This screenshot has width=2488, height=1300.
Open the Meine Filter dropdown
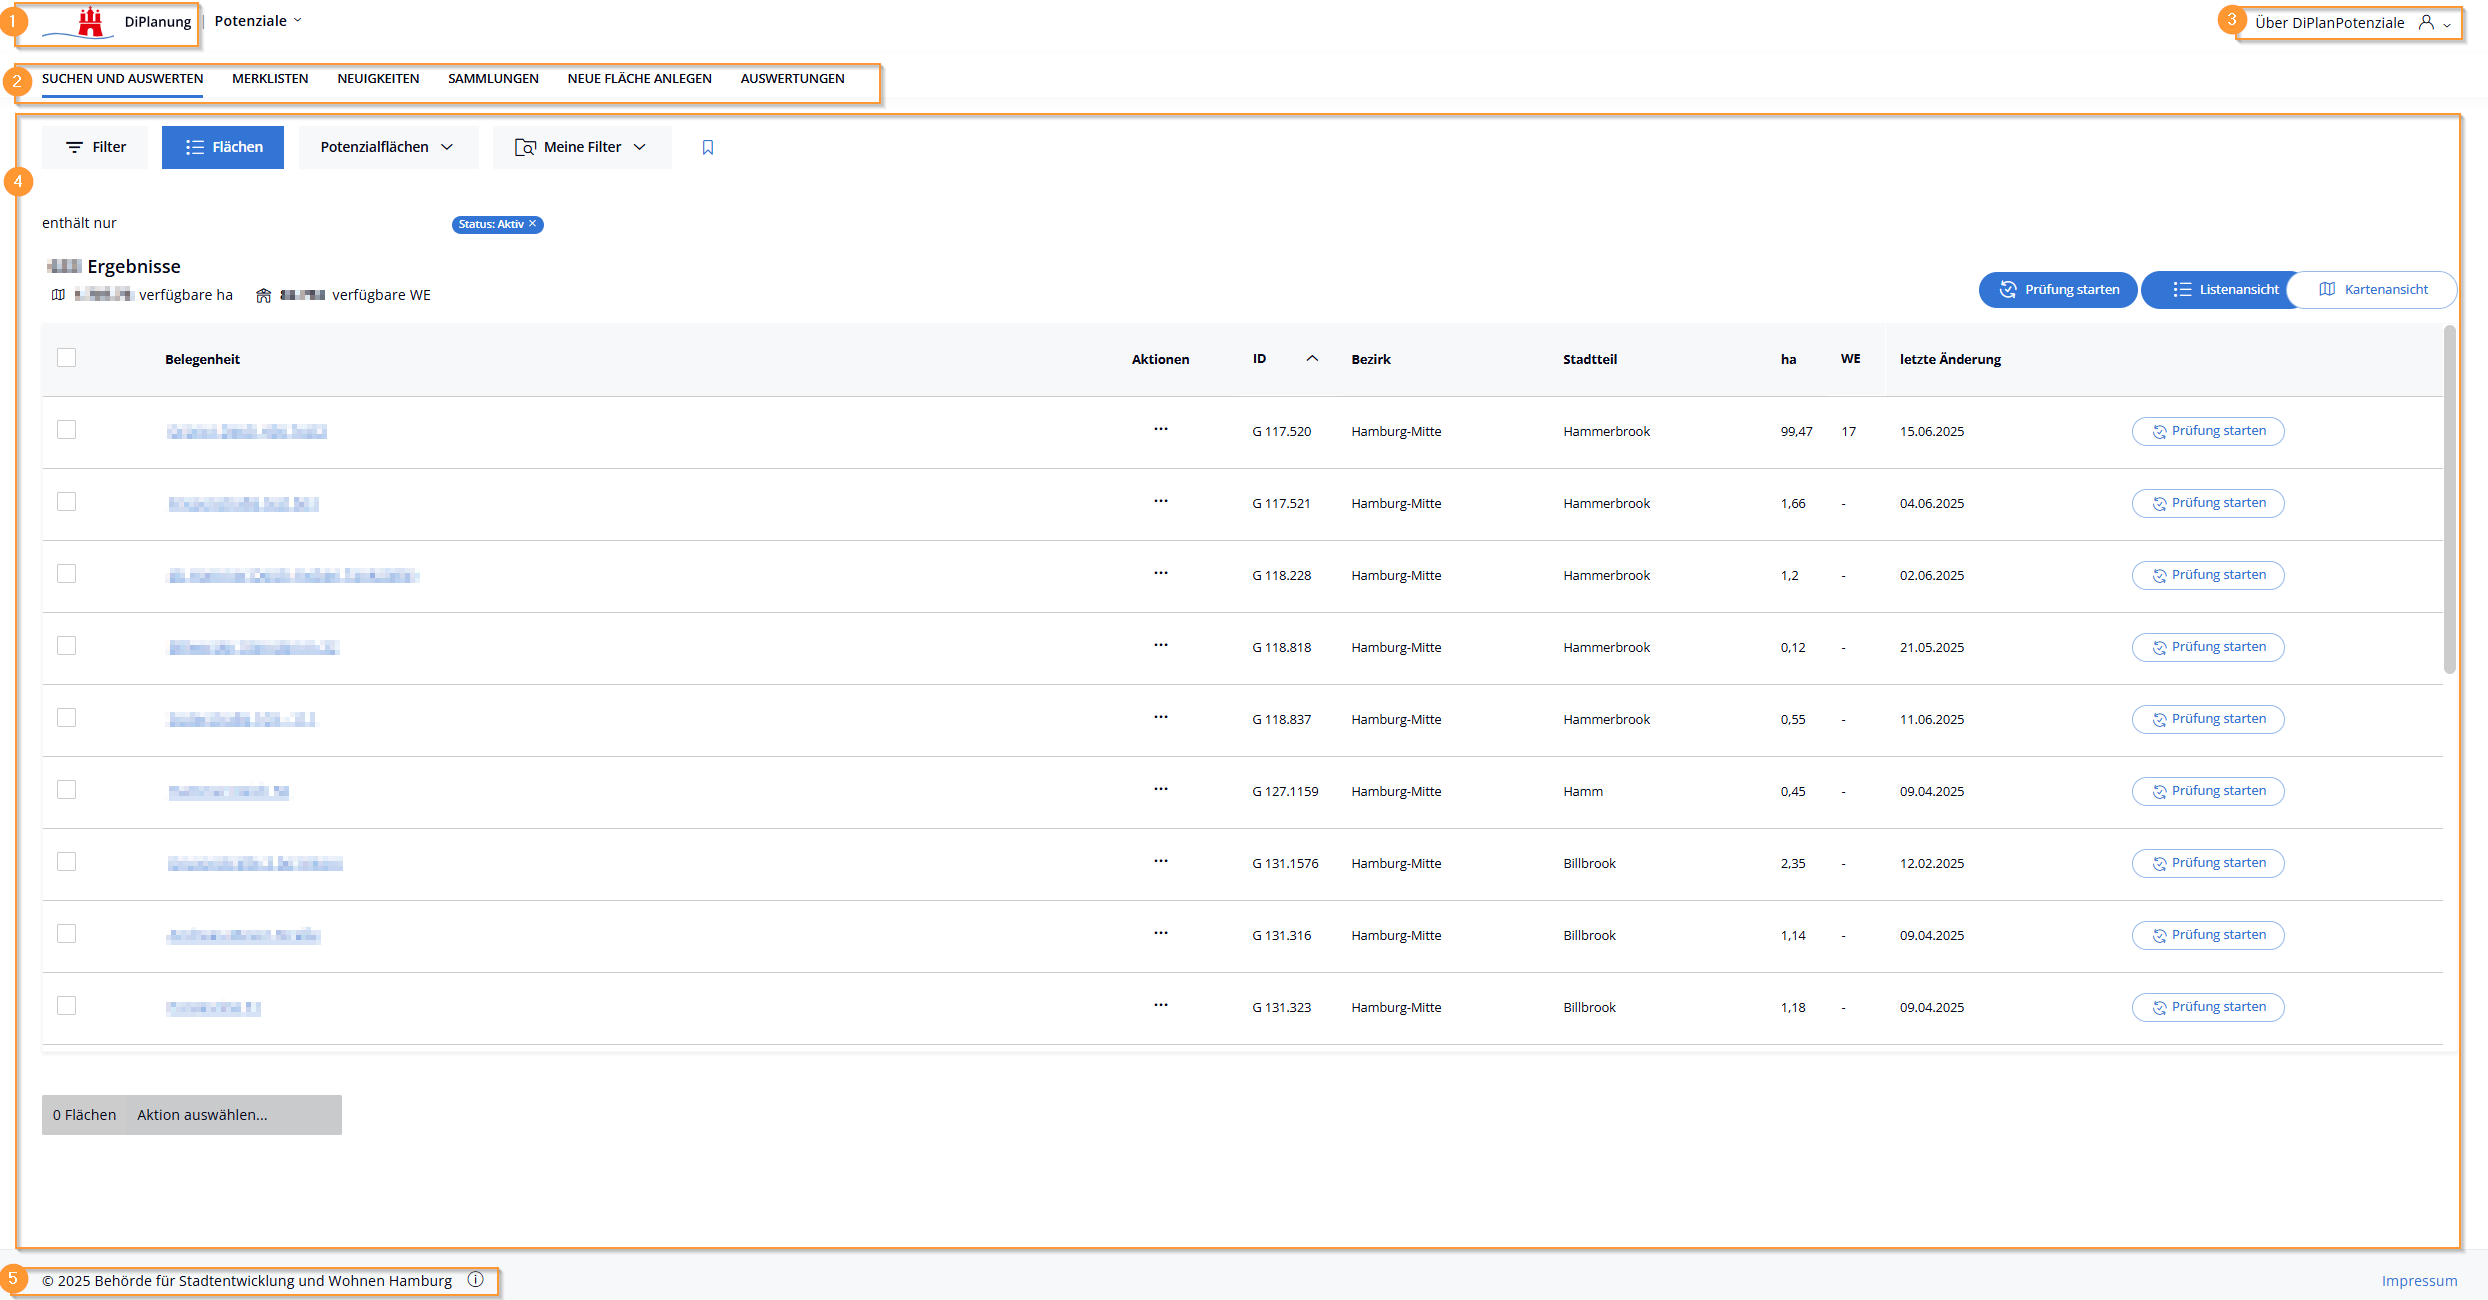pos(582,147)
